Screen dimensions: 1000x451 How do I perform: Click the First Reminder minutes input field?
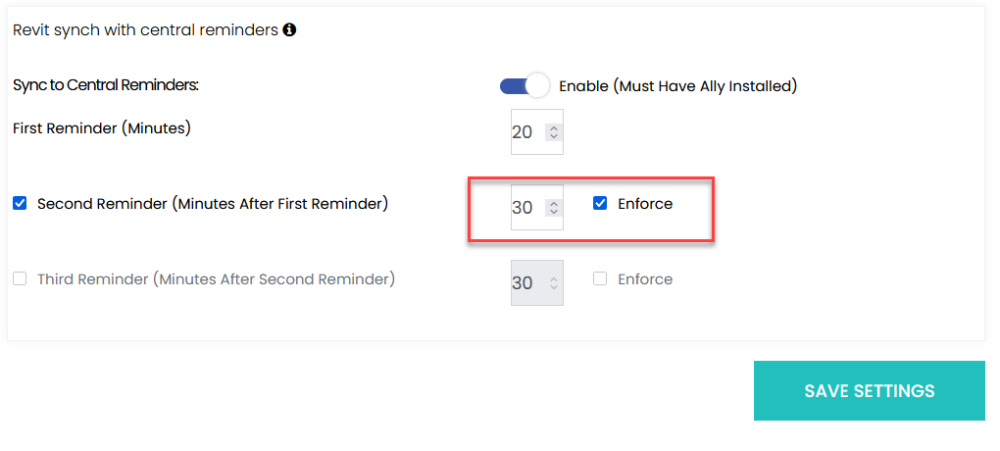point(524,132)
